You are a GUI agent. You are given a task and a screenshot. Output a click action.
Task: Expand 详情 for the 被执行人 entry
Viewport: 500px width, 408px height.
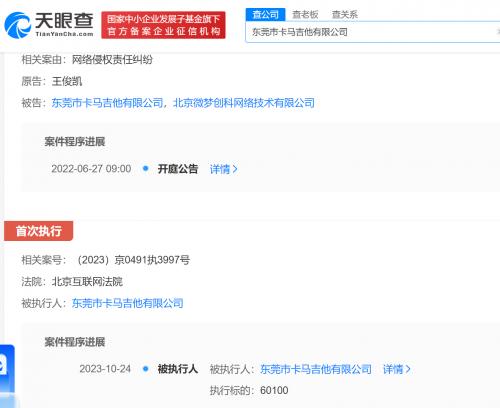click(393, 369)
